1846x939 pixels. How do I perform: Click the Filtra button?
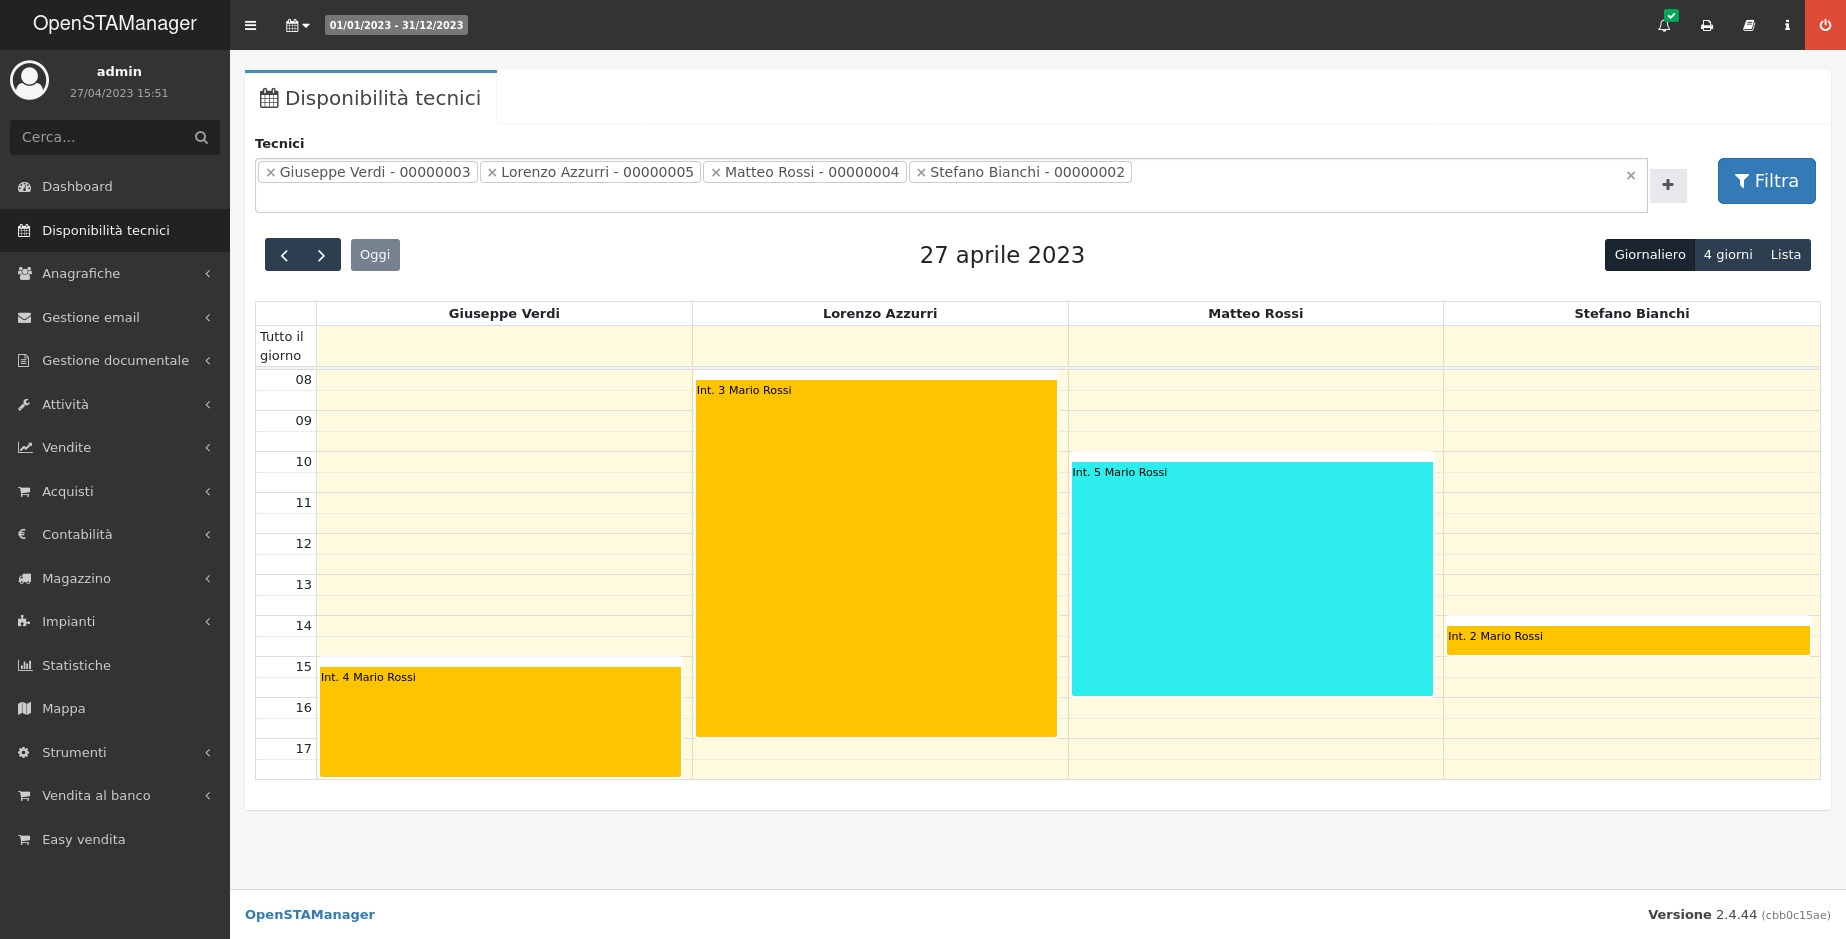(x=1766, y=181)
